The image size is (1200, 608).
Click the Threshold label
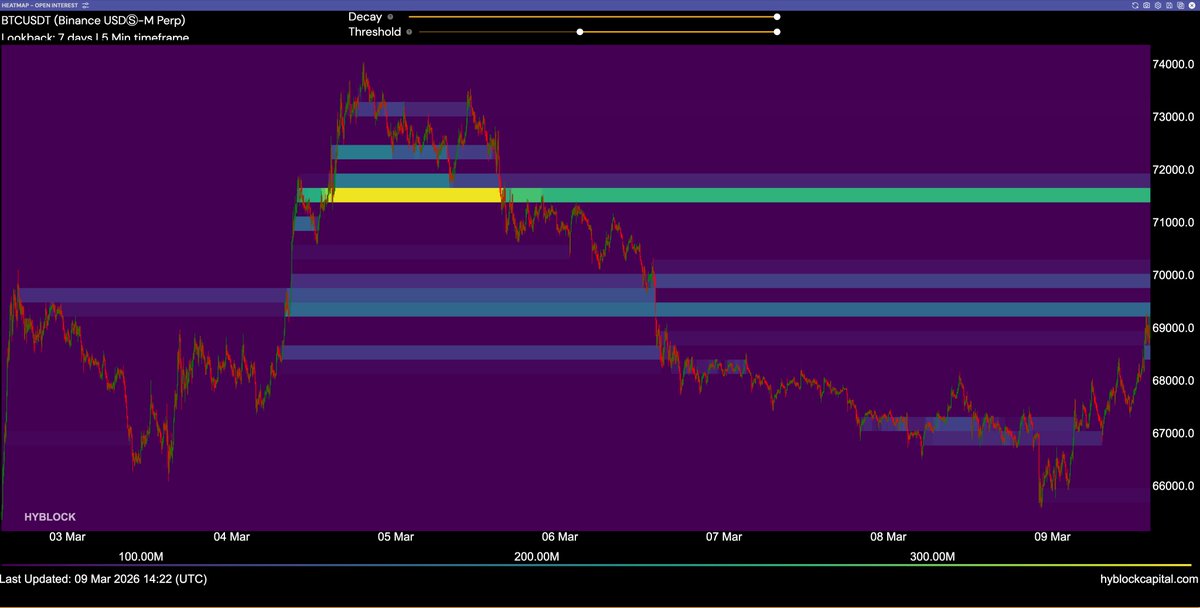tap(375, 32)
